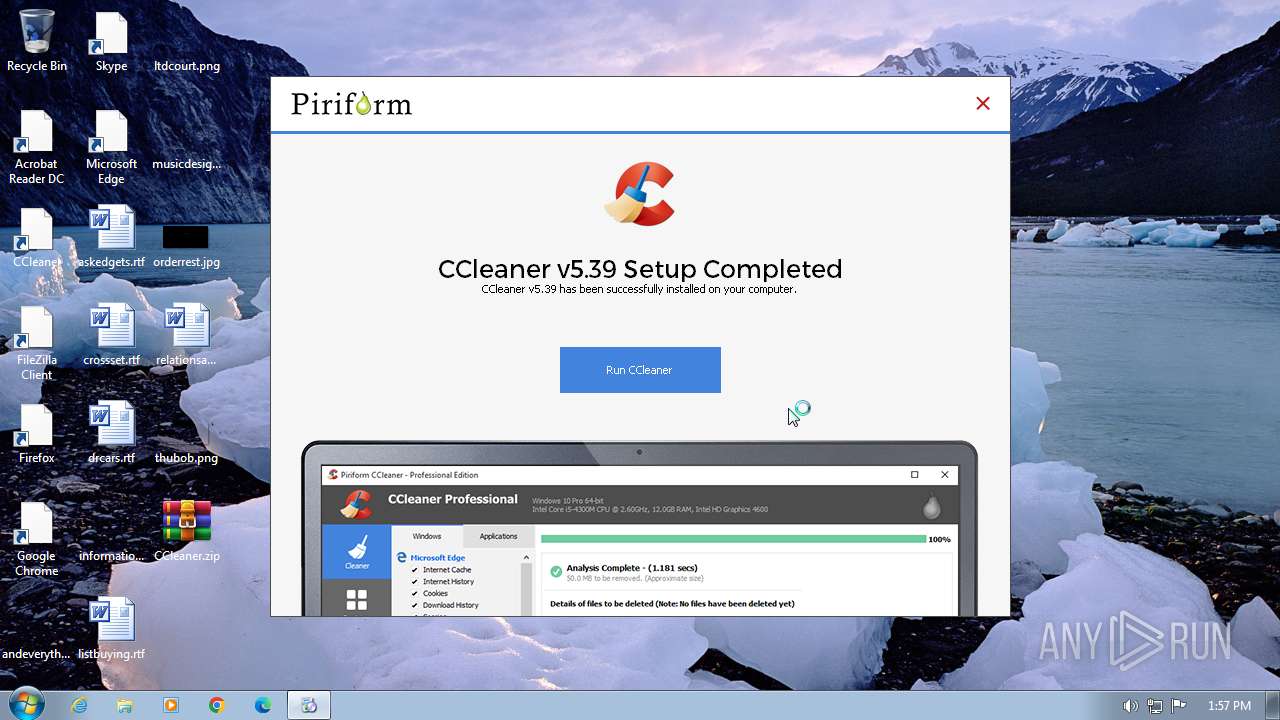This screenshot has width=1280, height=720.
Task: Open the Action Center flag icon
Action: (1179, 705)
